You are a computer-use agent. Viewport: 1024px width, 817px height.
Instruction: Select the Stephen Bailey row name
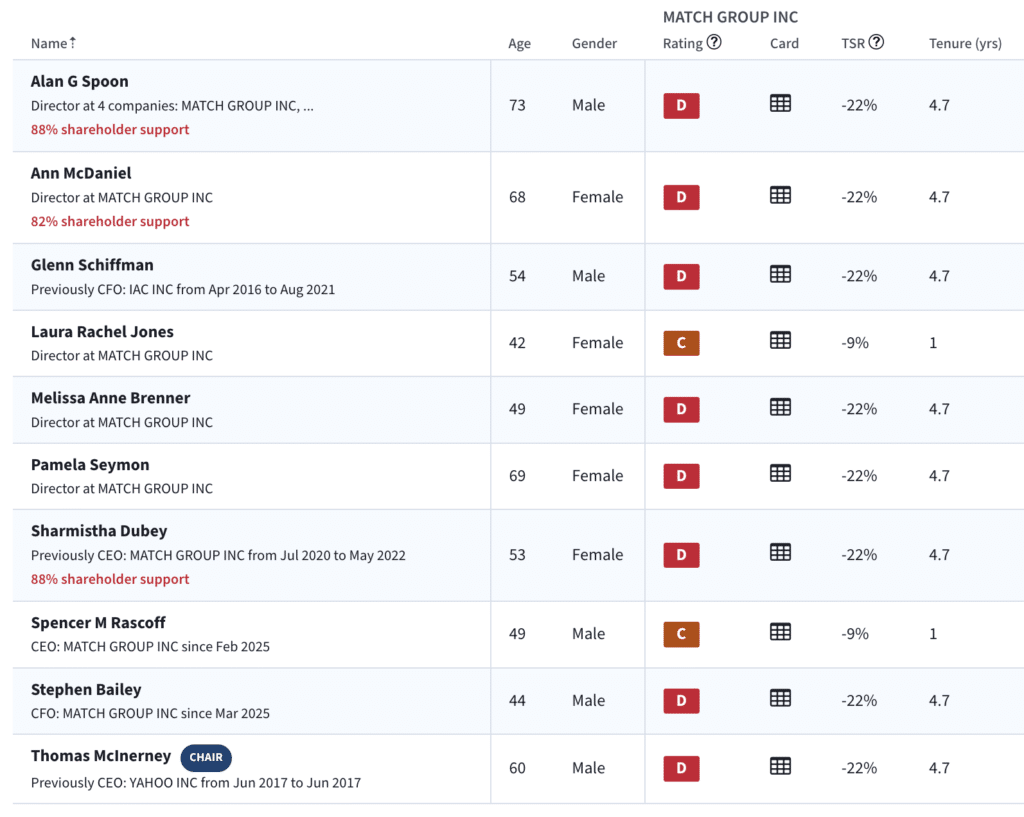coord(86,690)
